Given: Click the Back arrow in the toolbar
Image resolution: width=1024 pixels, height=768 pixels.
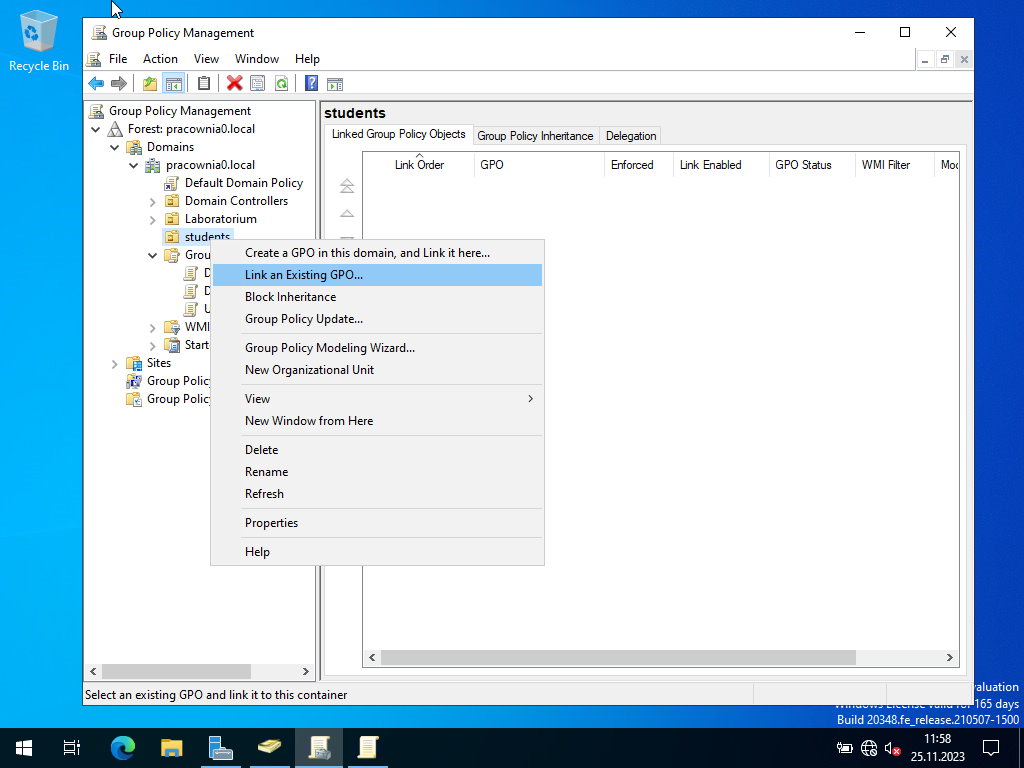Looking at the screenshot, I should click(96, 84).
